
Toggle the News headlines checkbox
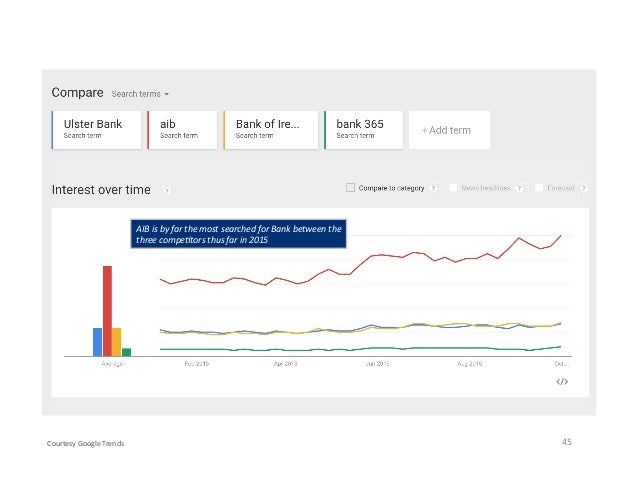(x=453, y=187)
